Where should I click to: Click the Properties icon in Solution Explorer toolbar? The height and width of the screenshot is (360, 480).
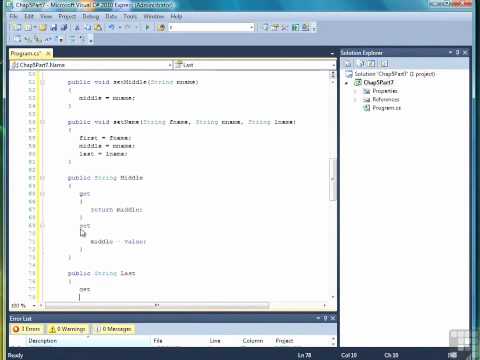click(348, 63)
